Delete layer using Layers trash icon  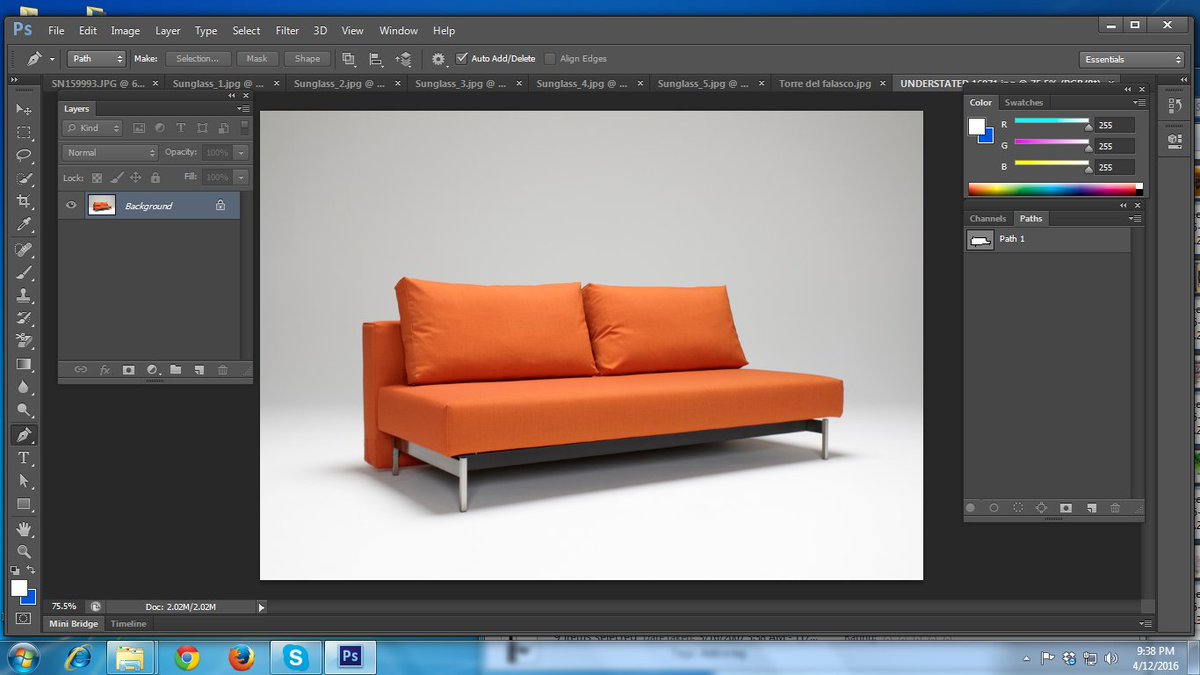(x=222, y=370)
